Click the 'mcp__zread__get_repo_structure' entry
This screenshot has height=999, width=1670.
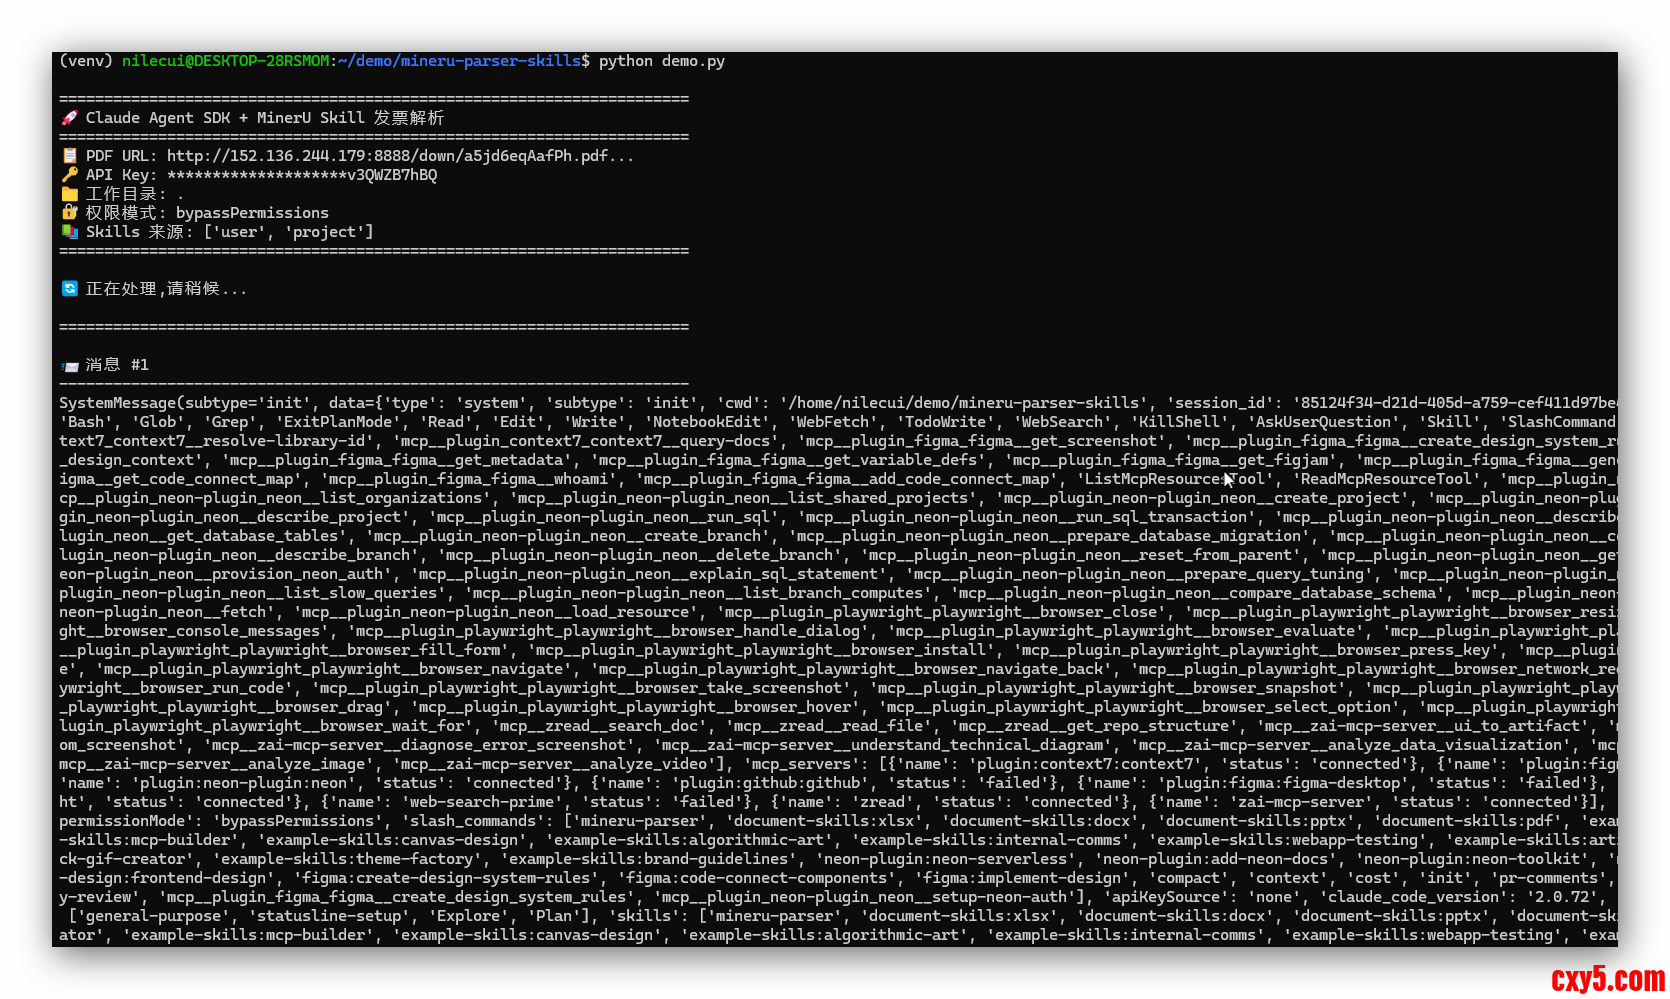[x=1094, y=726]
